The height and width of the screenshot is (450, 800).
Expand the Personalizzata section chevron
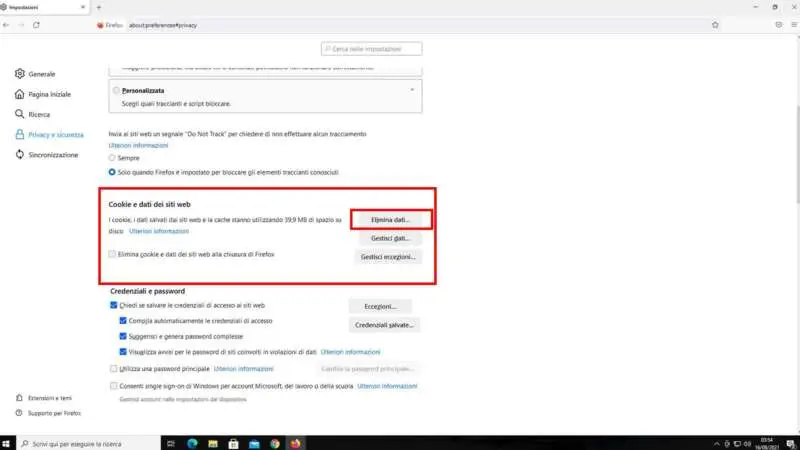(412, 90)
